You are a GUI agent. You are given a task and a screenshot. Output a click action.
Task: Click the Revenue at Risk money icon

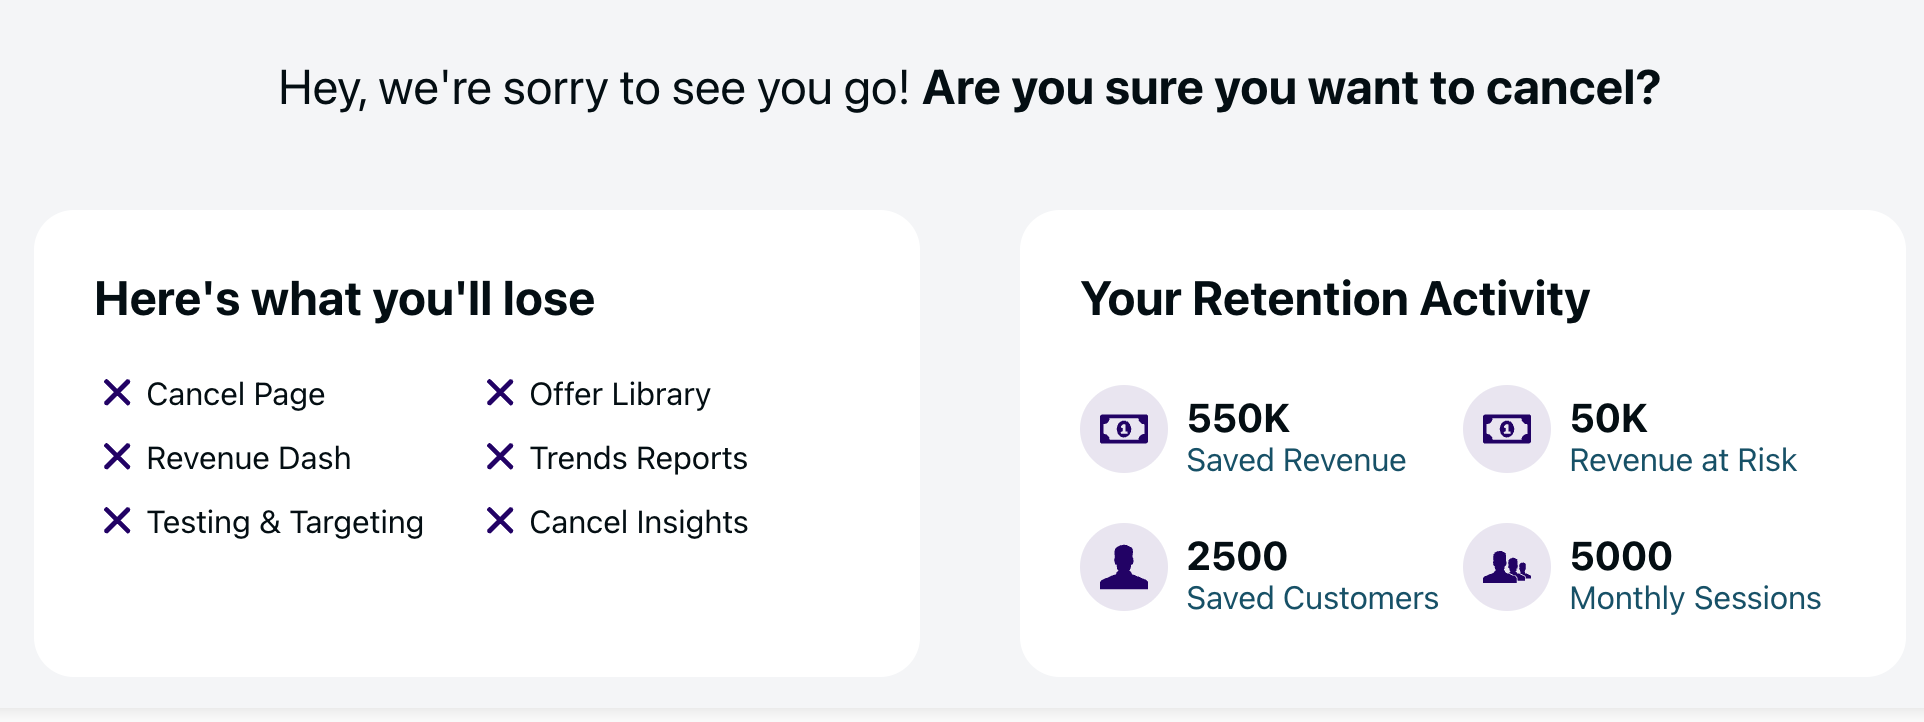pos(1506,429)
